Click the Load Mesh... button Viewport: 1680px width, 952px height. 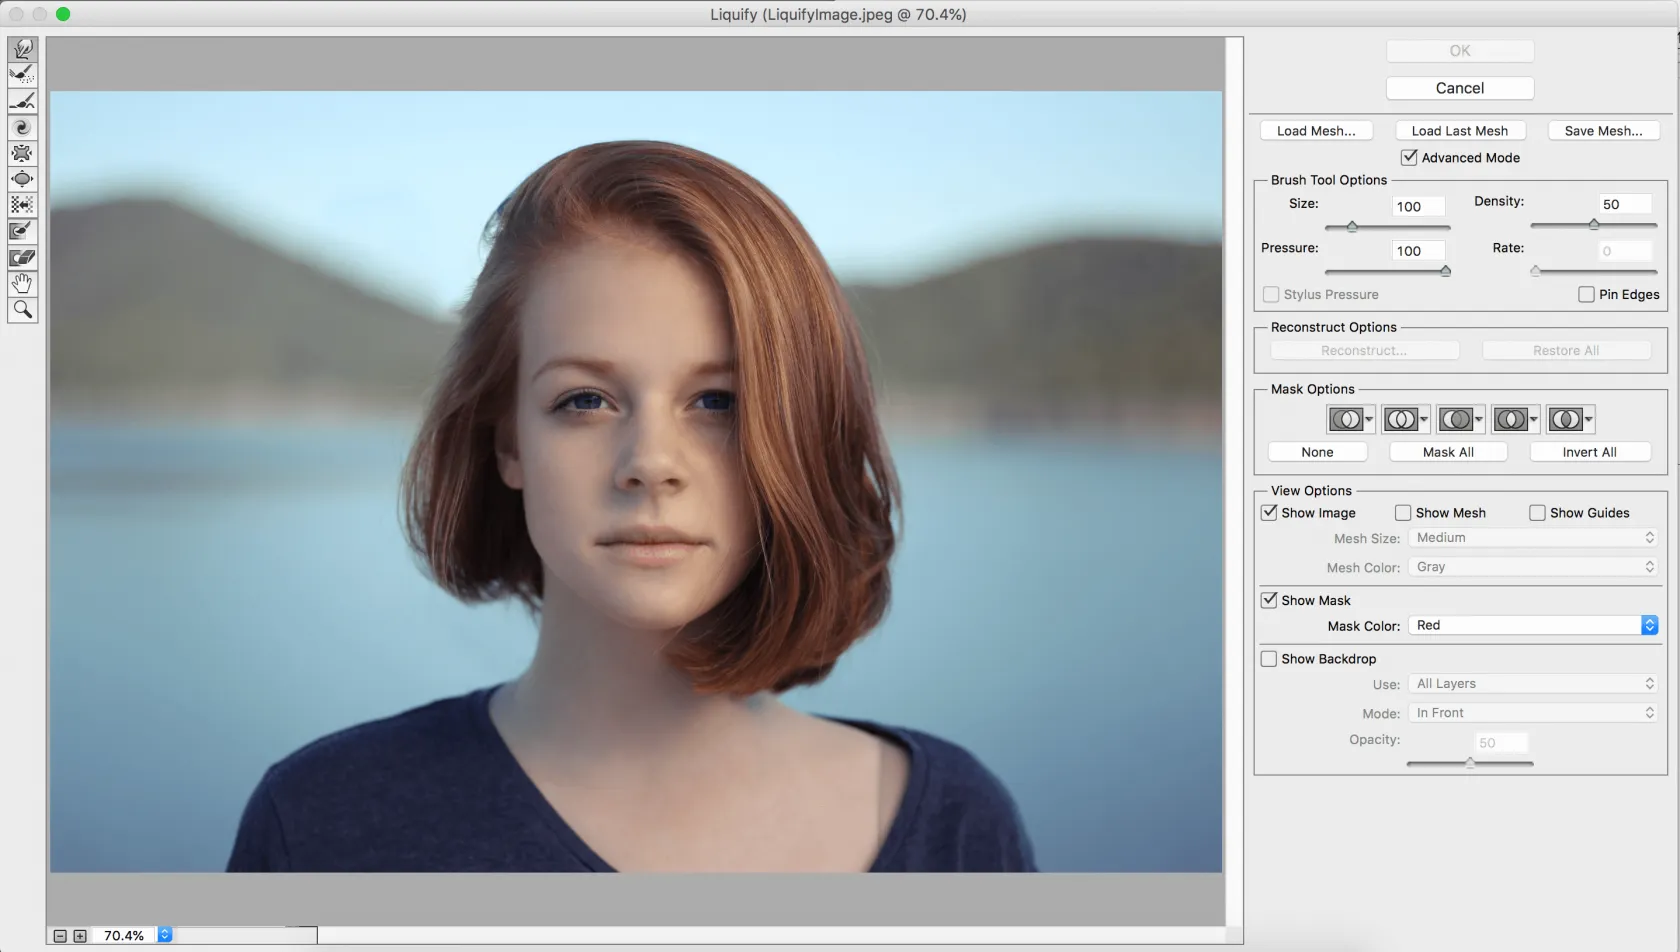(1316, 130)
